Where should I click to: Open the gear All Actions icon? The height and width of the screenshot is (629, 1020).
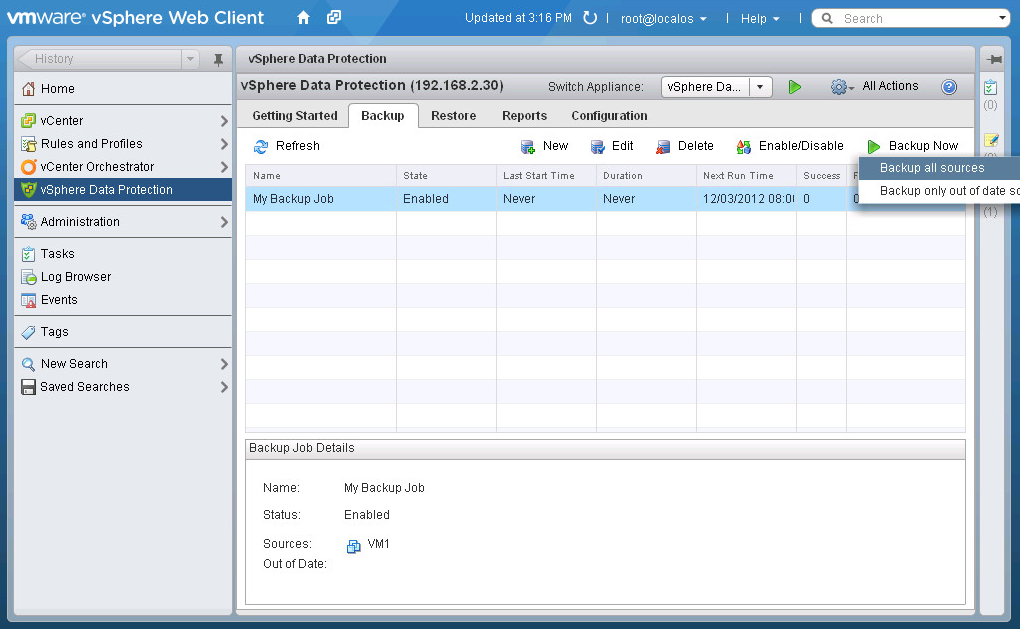(841, 87)
